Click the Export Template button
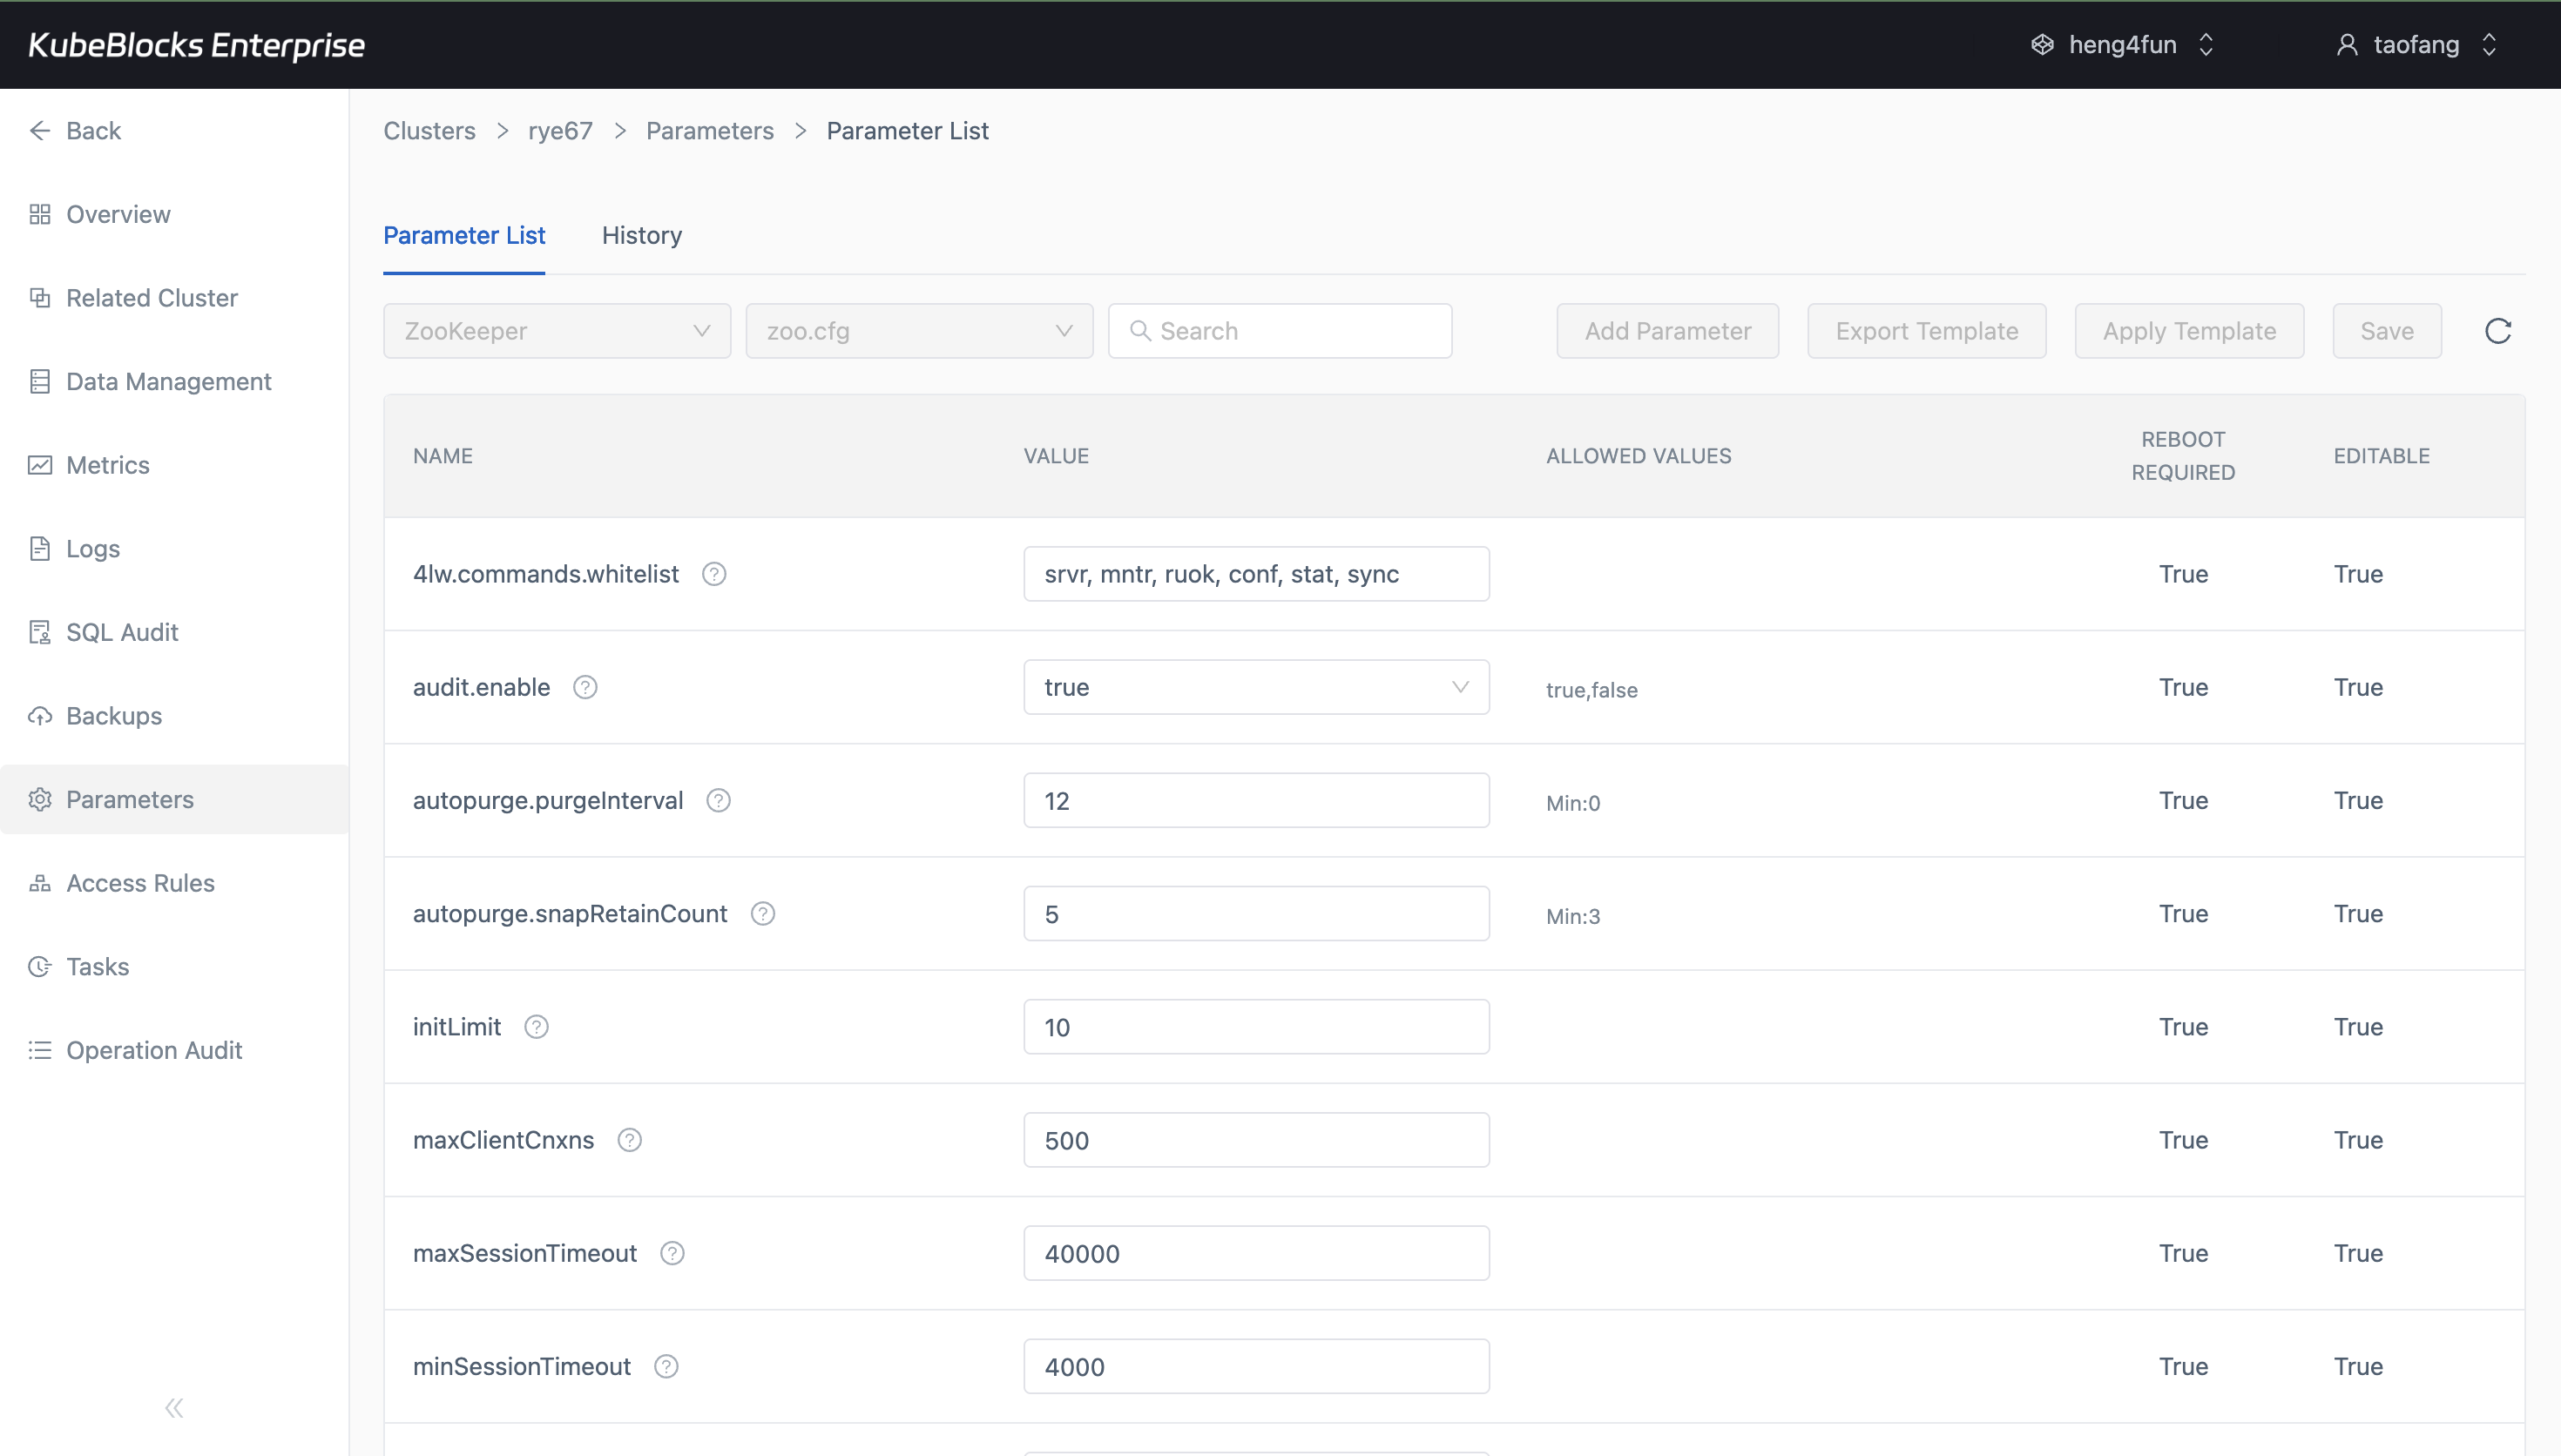 [1926, 330]
